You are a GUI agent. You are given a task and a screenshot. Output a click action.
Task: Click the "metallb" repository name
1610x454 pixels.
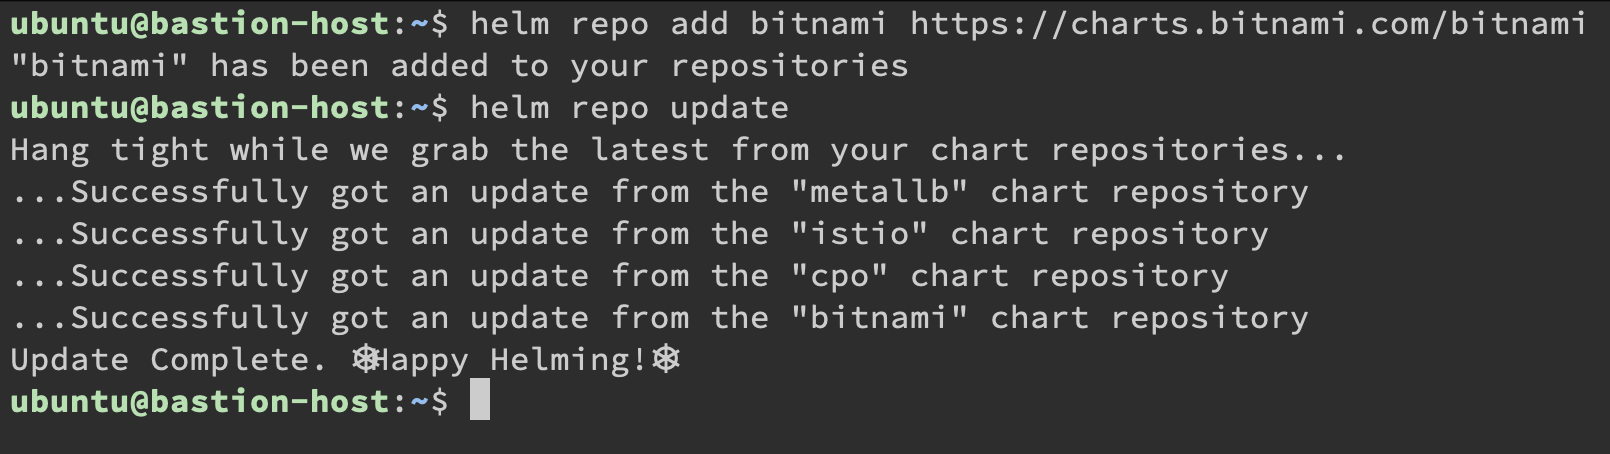pos(879,191)
